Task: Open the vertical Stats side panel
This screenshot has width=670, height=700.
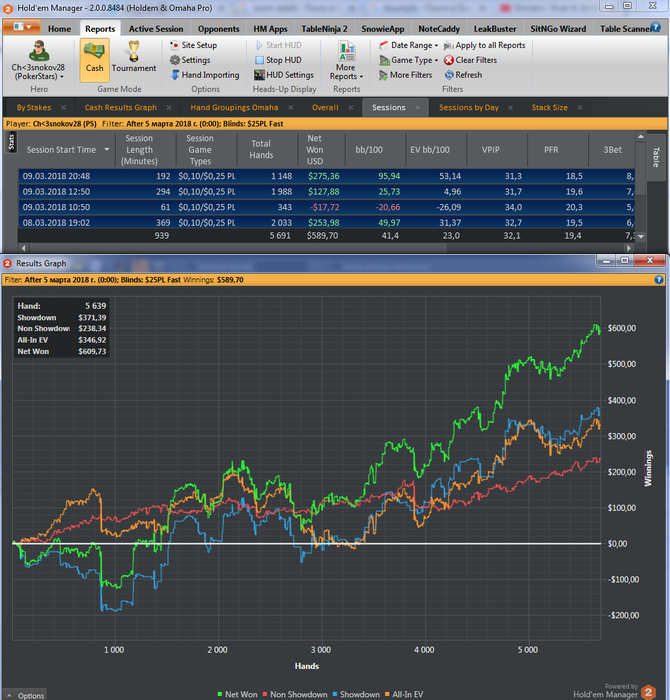Action: tap(11, 142)
